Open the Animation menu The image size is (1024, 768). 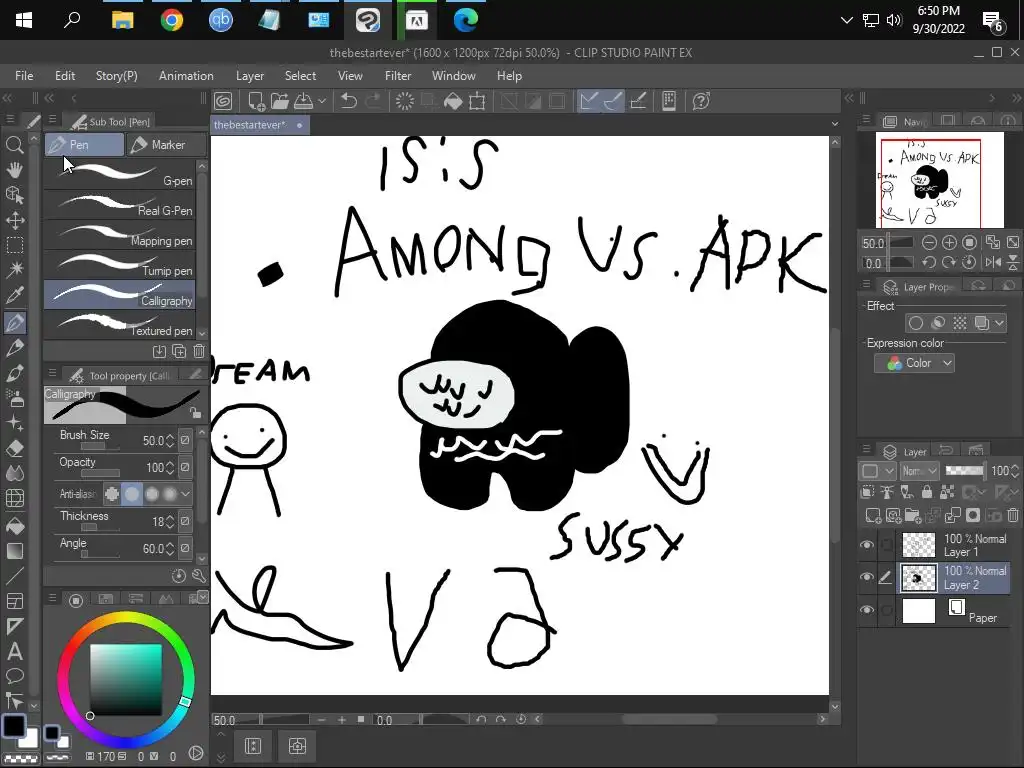tap(186, 76)
